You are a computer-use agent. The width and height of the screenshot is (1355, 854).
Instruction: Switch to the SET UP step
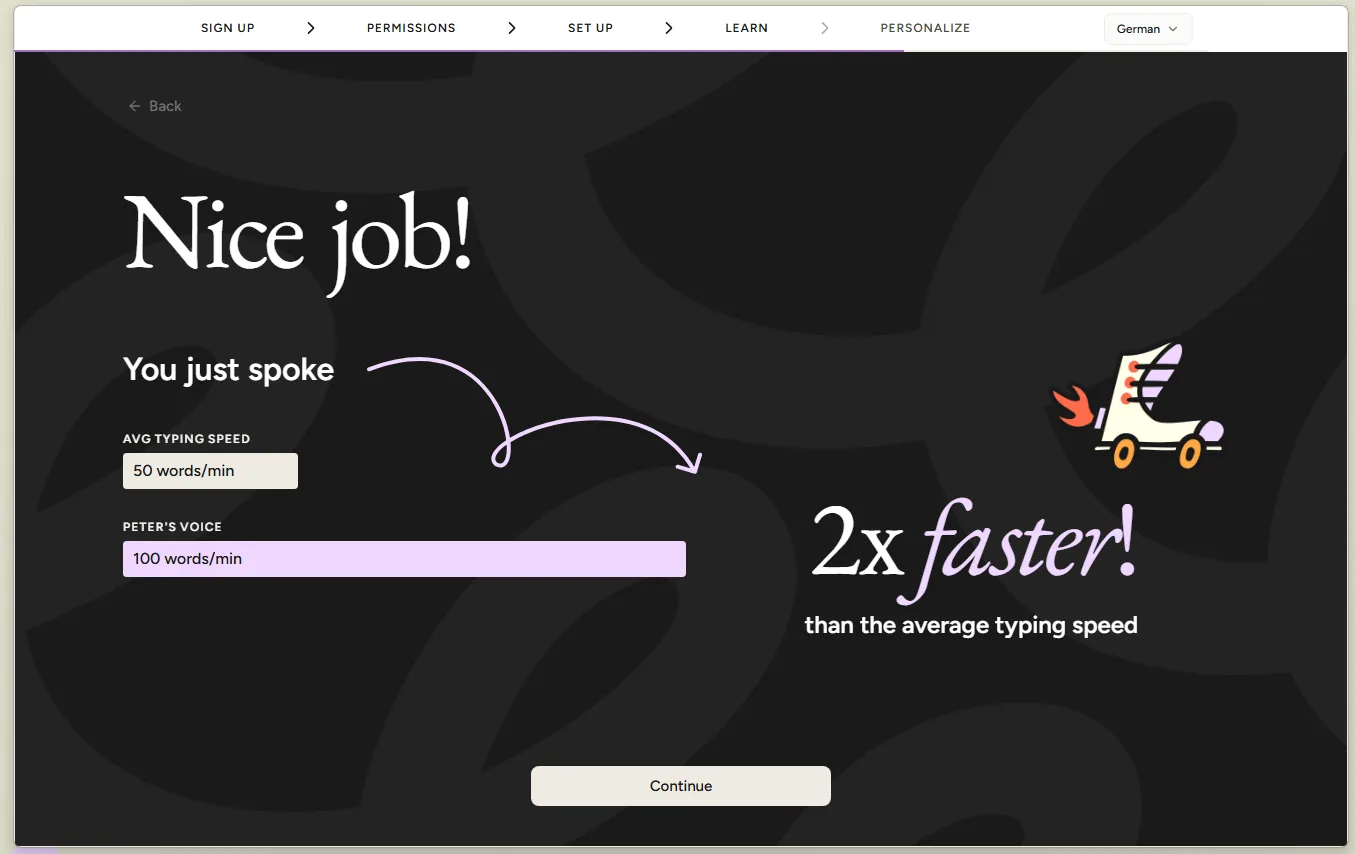(590, 28)
